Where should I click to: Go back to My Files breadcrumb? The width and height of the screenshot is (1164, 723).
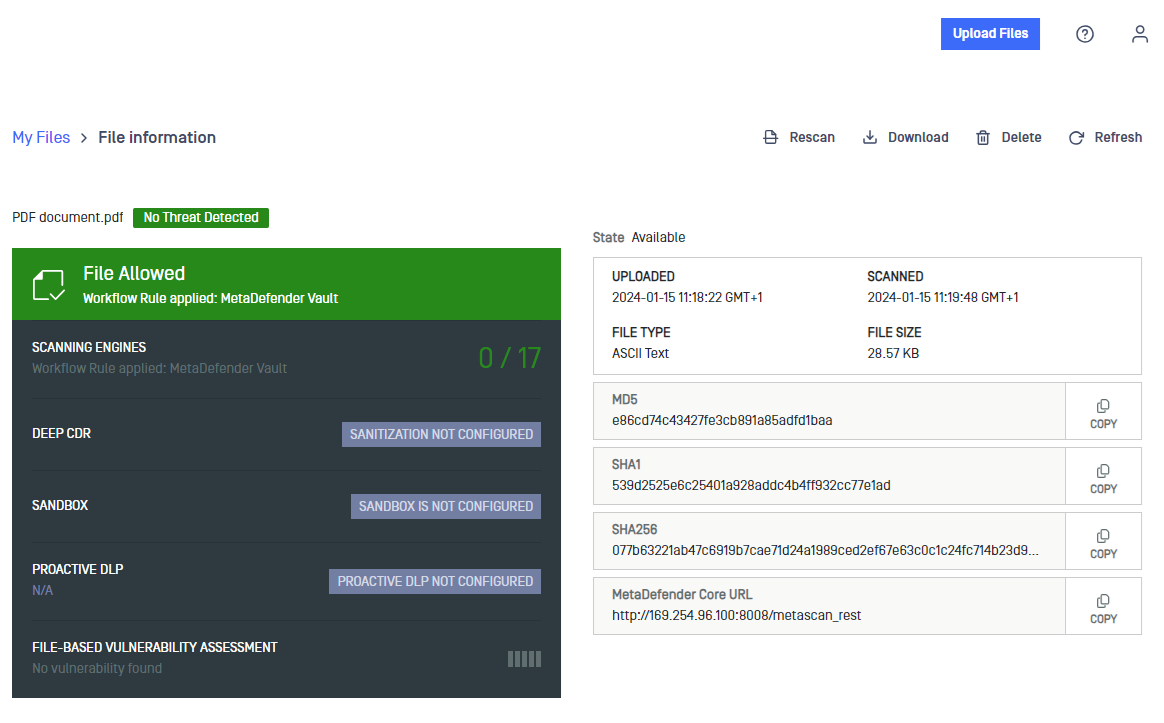pyautogui.click(x=41, y=137)
